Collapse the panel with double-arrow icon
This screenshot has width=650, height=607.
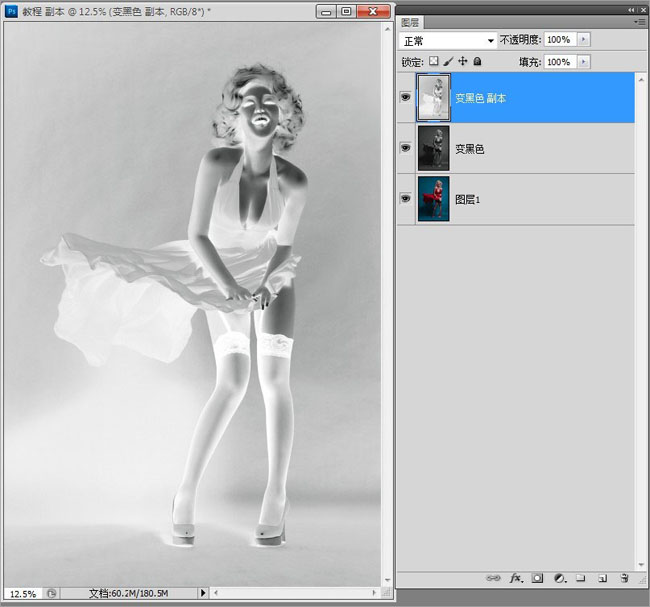pyautogui.click(x=631, y=10)
